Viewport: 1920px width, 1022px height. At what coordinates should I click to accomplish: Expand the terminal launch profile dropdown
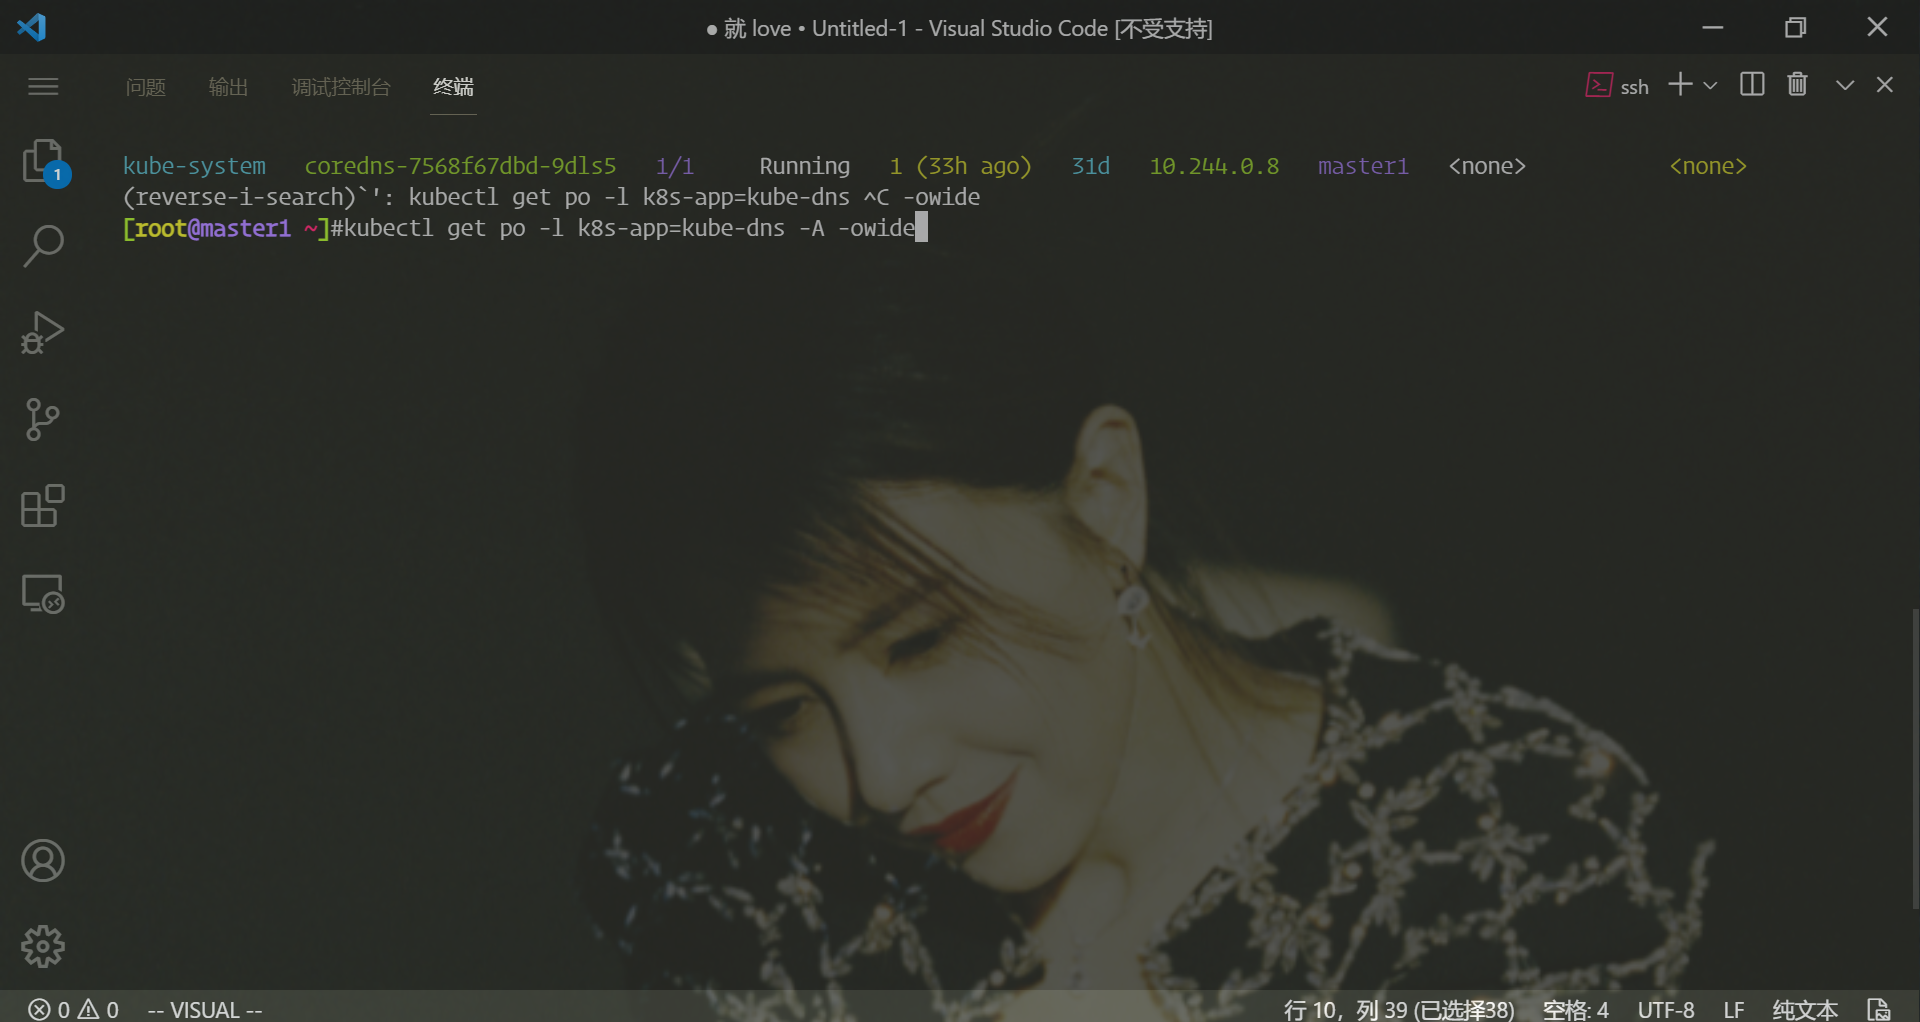(1710, 86)
